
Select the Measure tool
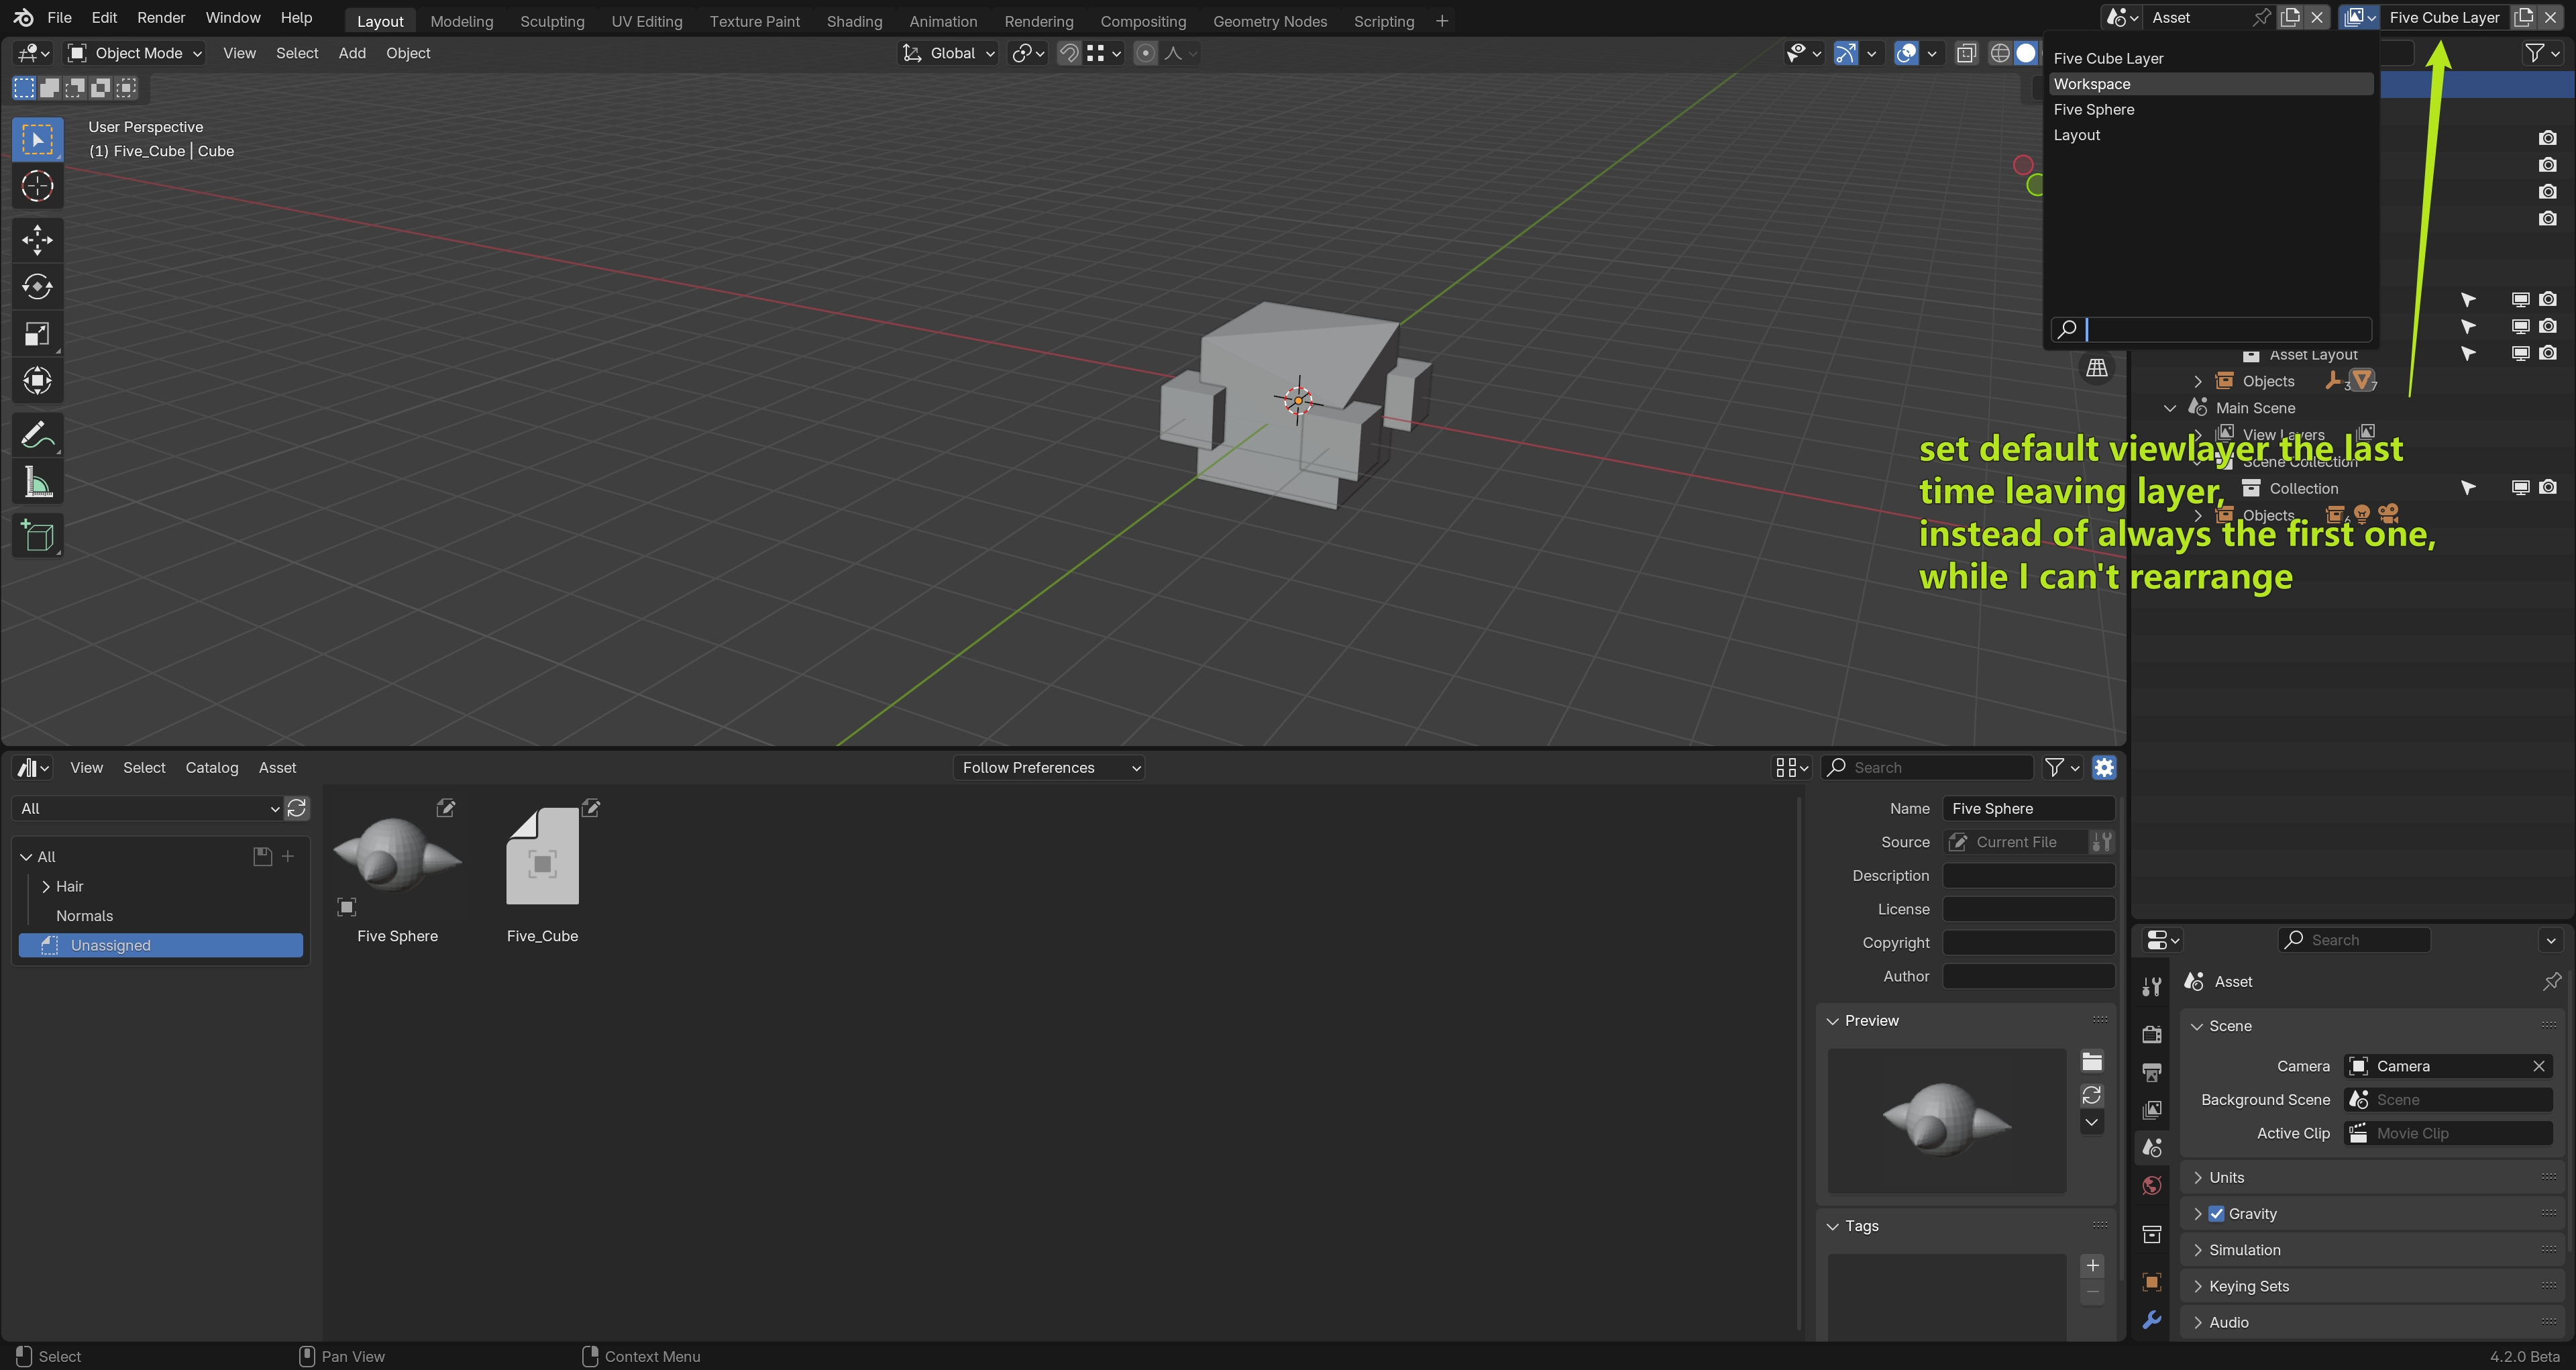click(37, 483)
